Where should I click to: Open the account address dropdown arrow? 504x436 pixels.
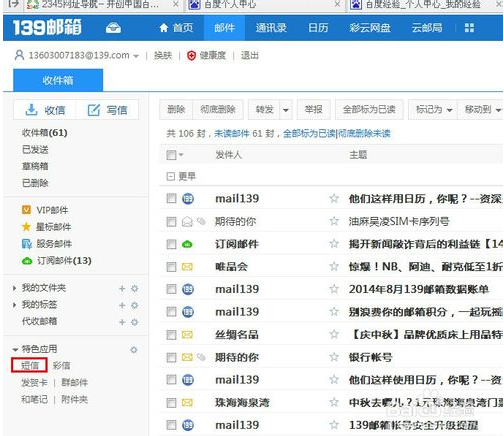pos(136,56)
